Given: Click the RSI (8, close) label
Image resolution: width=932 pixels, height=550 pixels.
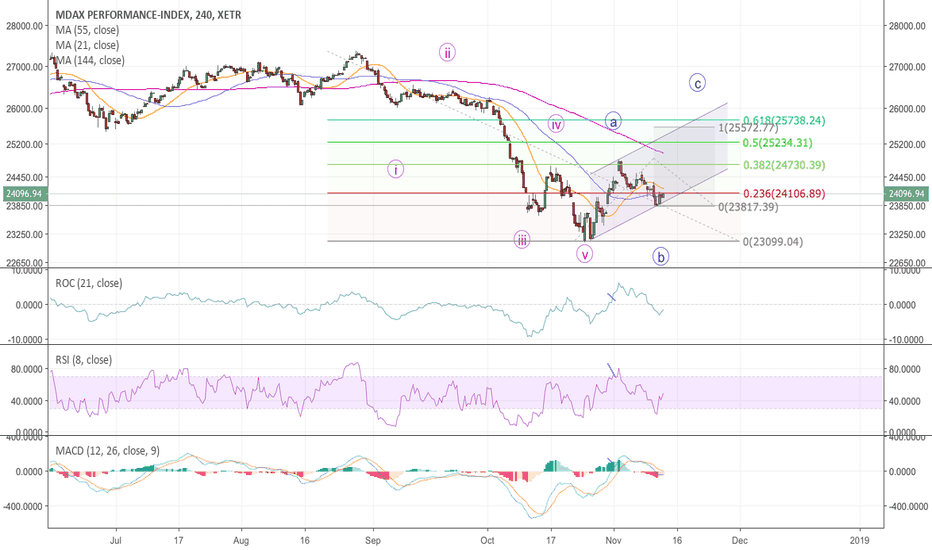Looking at the screenshot, I should 83,360.
